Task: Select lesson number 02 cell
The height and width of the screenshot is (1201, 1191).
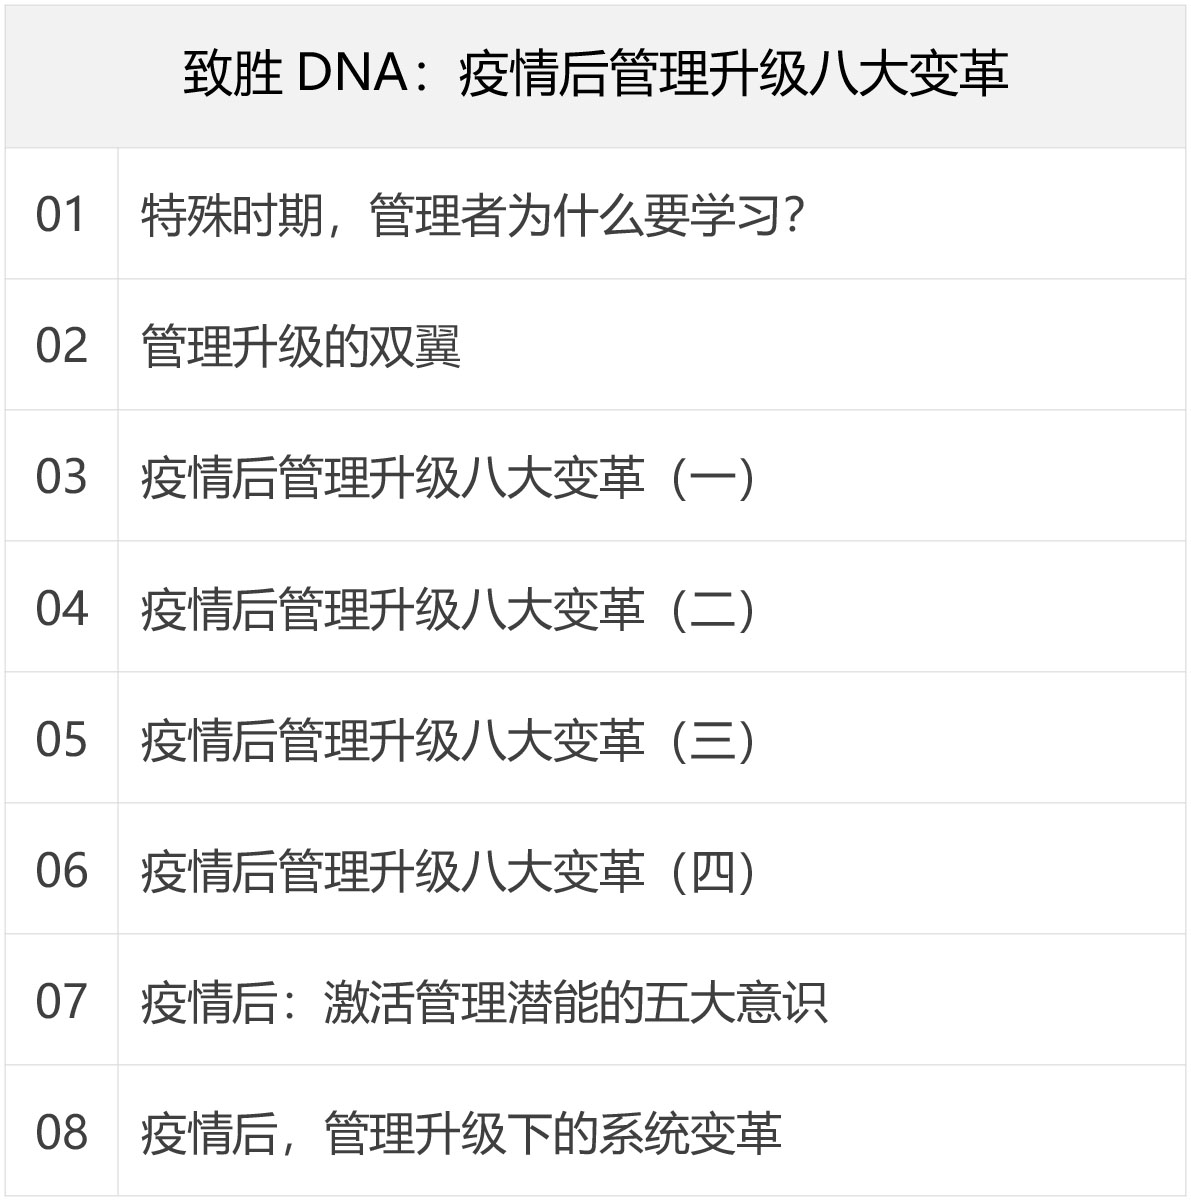Action: 61,346
